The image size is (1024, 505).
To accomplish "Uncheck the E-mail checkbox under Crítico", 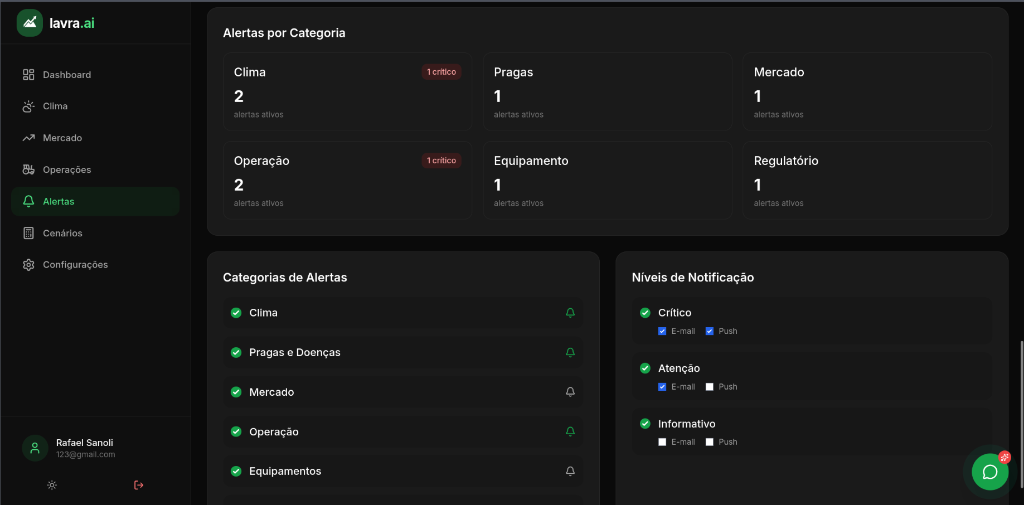I will click(662, 331).
